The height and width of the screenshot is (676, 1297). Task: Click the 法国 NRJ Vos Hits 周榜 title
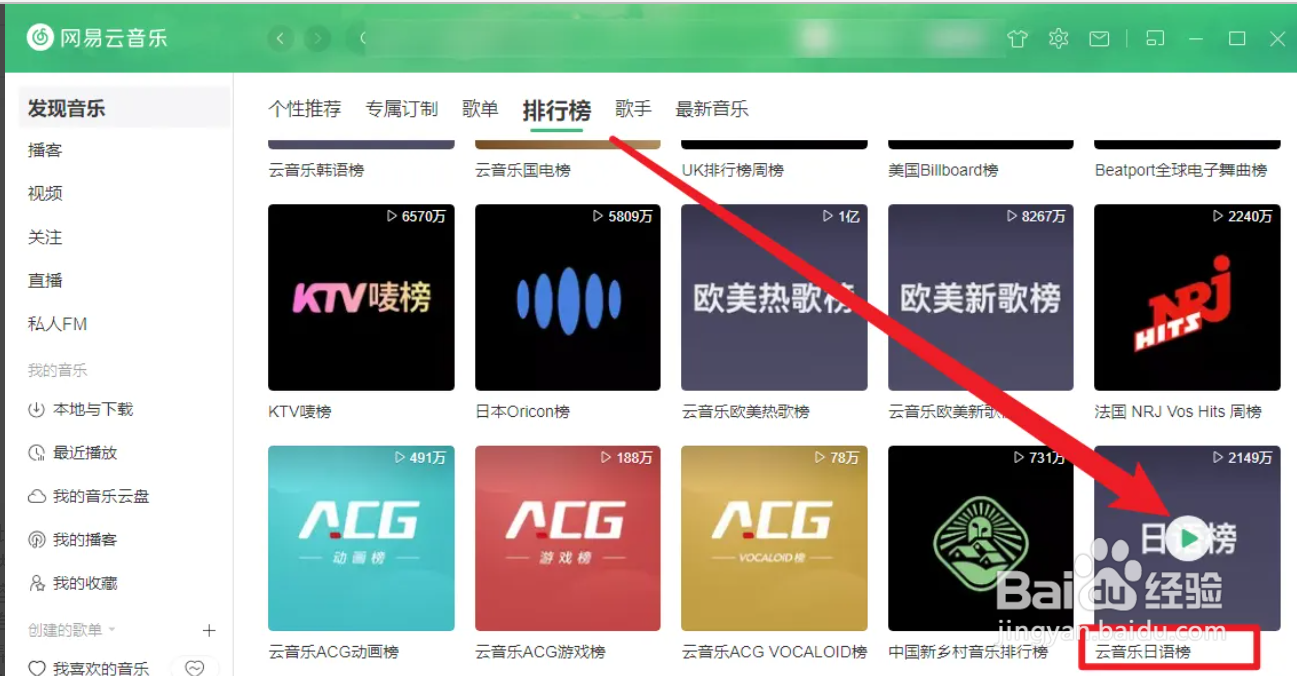[x=1178, y=412]
